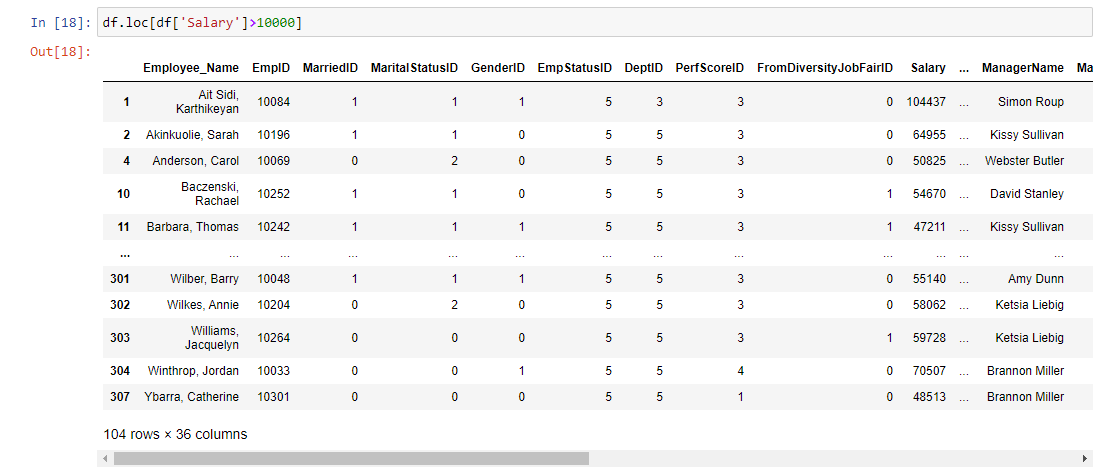Select the name Baczenski, Rachael
The width and height of the screenshot is (1101, 470).
(211, 194)
